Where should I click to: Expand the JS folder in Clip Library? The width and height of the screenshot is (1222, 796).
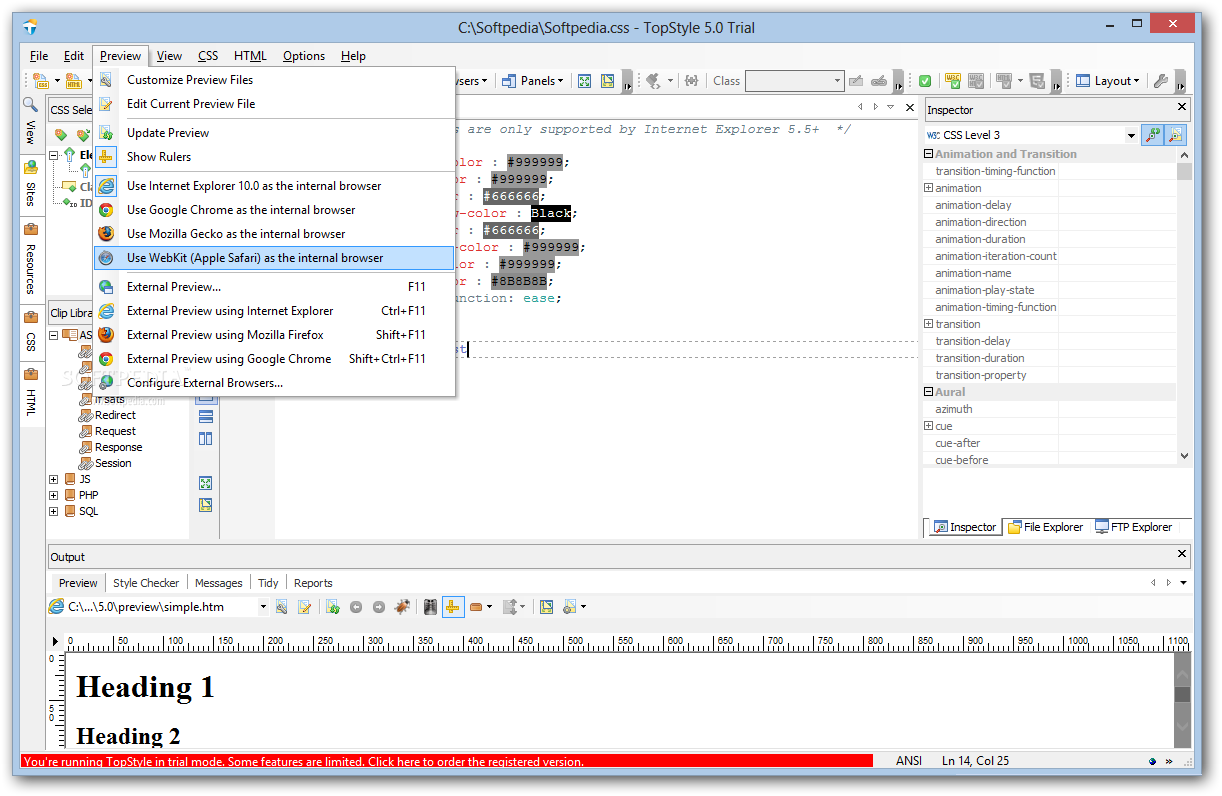[x=54, y=479]
